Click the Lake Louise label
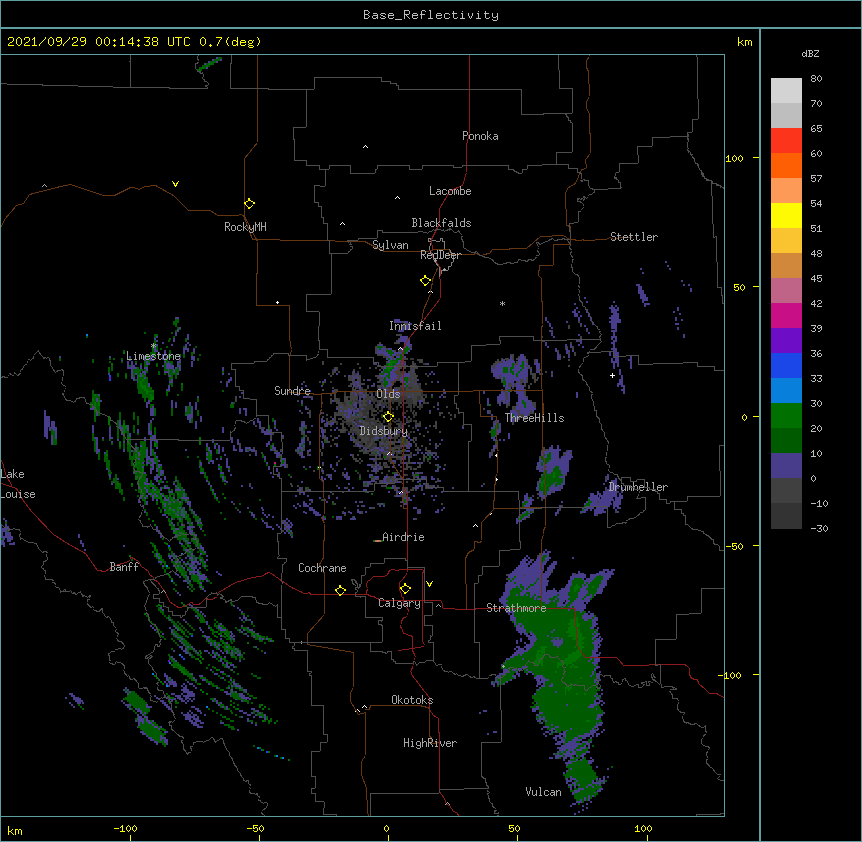The image size is (862, 842). [x=18, y=484]
